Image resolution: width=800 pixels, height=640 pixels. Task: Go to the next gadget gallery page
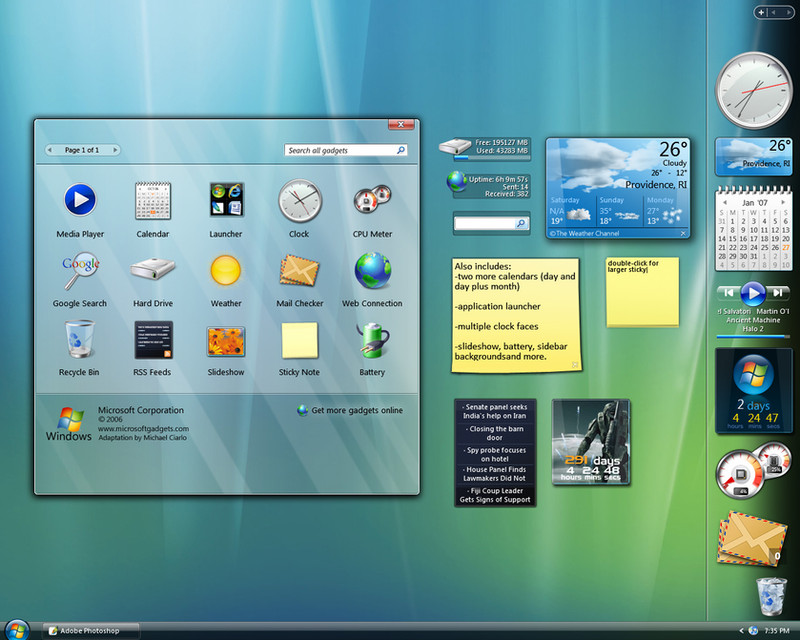pyautogui.click(x=115, y=150)
